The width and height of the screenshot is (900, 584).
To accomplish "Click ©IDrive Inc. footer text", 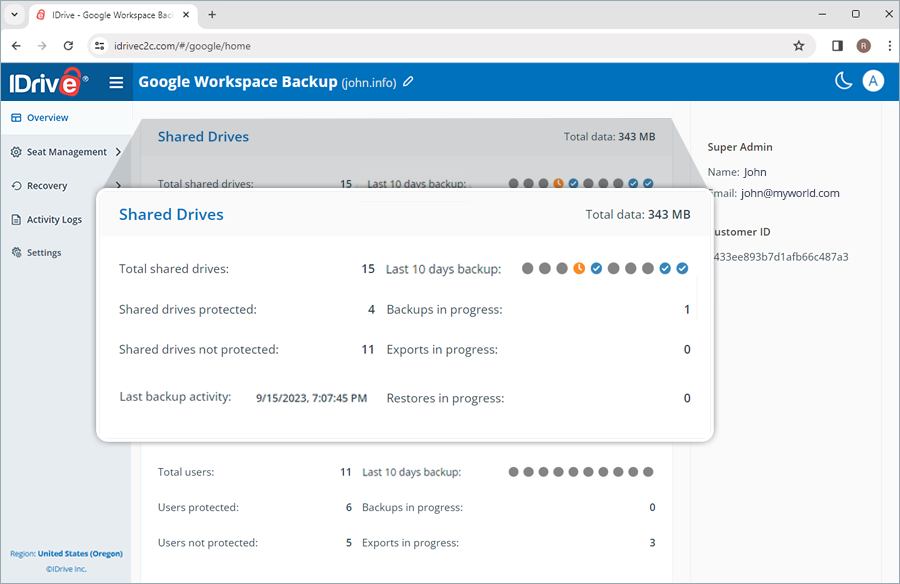I will click(66, 569).
